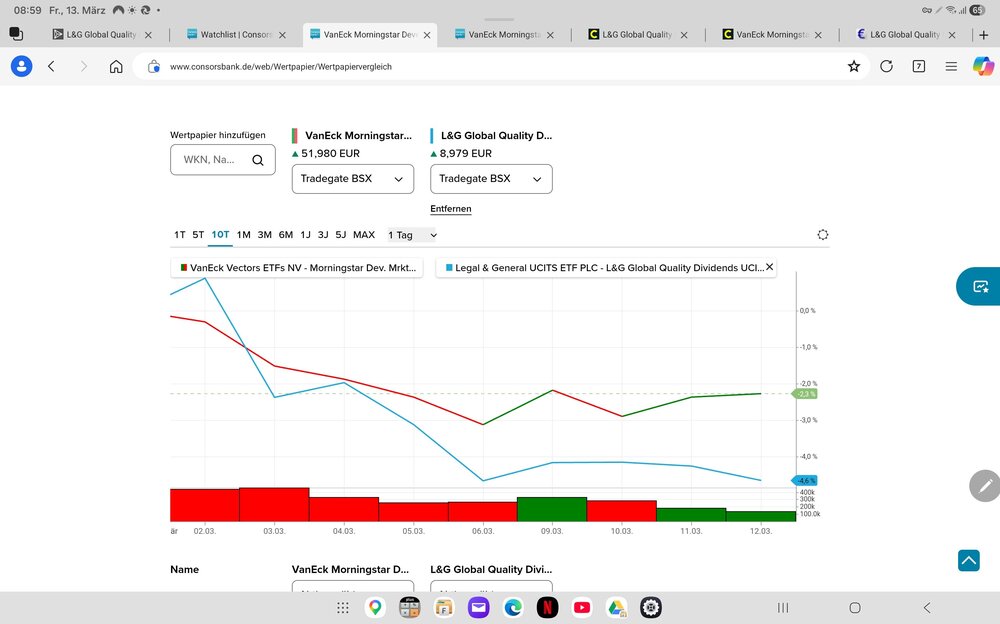Go forward with the browser forward arrow

point(84,66)
